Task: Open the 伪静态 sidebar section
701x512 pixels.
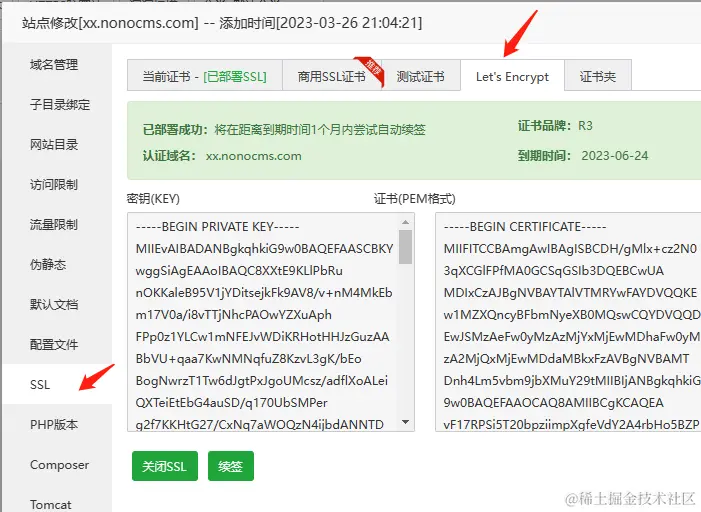Action: (x=48, y=264)
